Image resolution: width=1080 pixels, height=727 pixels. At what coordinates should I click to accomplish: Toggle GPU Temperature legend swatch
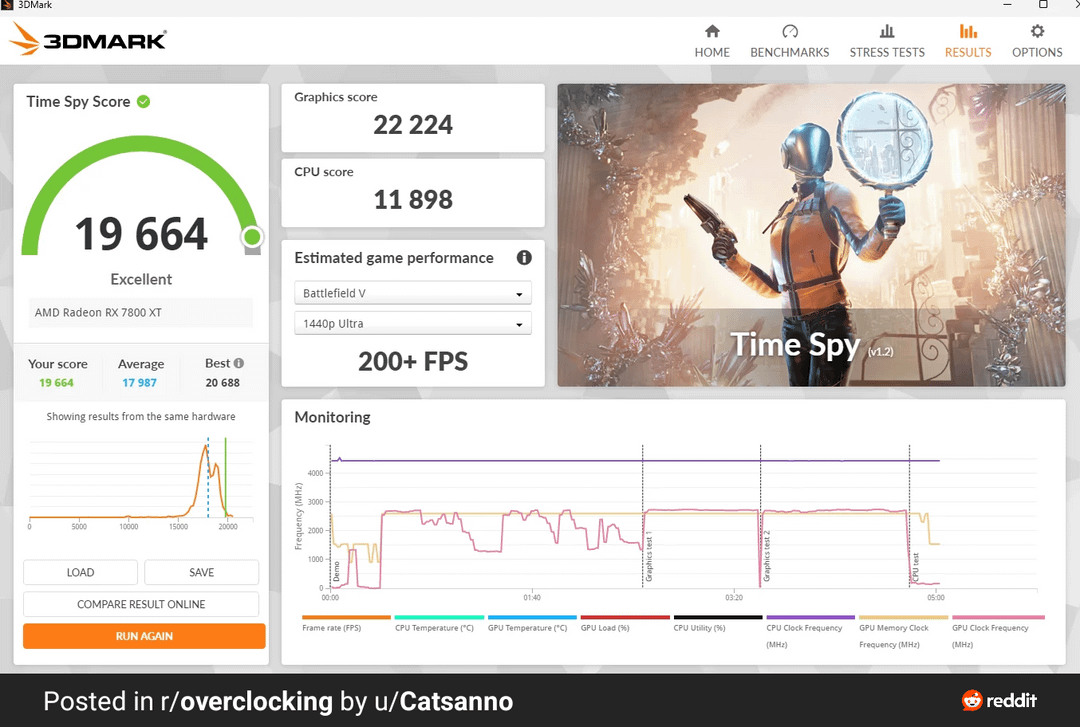pos(532,617)
